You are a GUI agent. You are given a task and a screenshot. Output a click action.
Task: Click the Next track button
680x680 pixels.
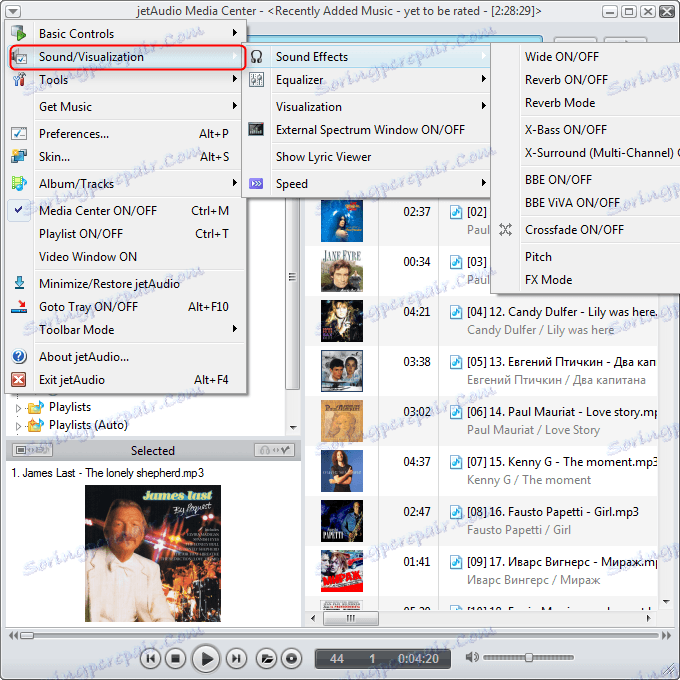(x=236, y=659)
